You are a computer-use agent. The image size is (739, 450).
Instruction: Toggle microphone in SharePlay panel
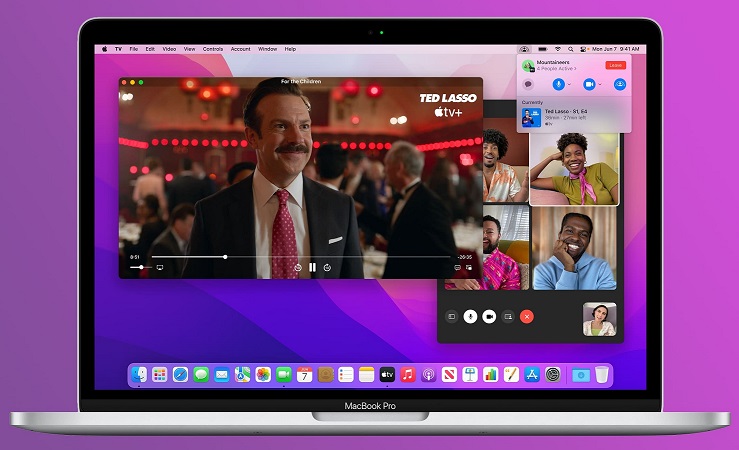click(558, 84)
